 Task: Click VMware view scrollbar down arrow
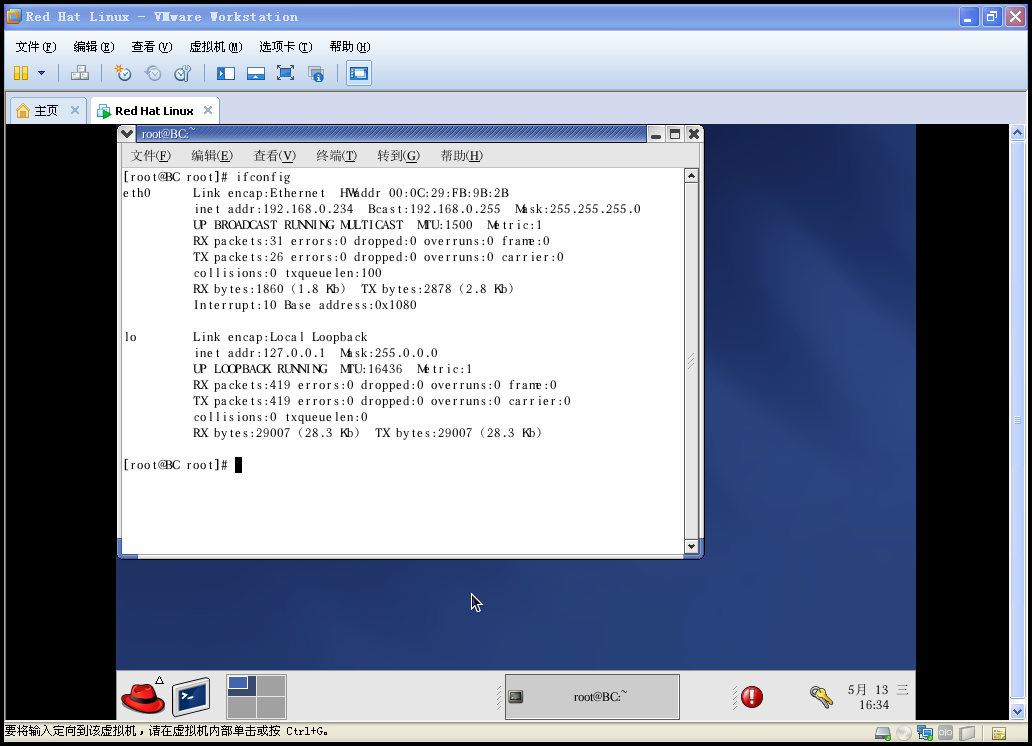(1018, 712)
